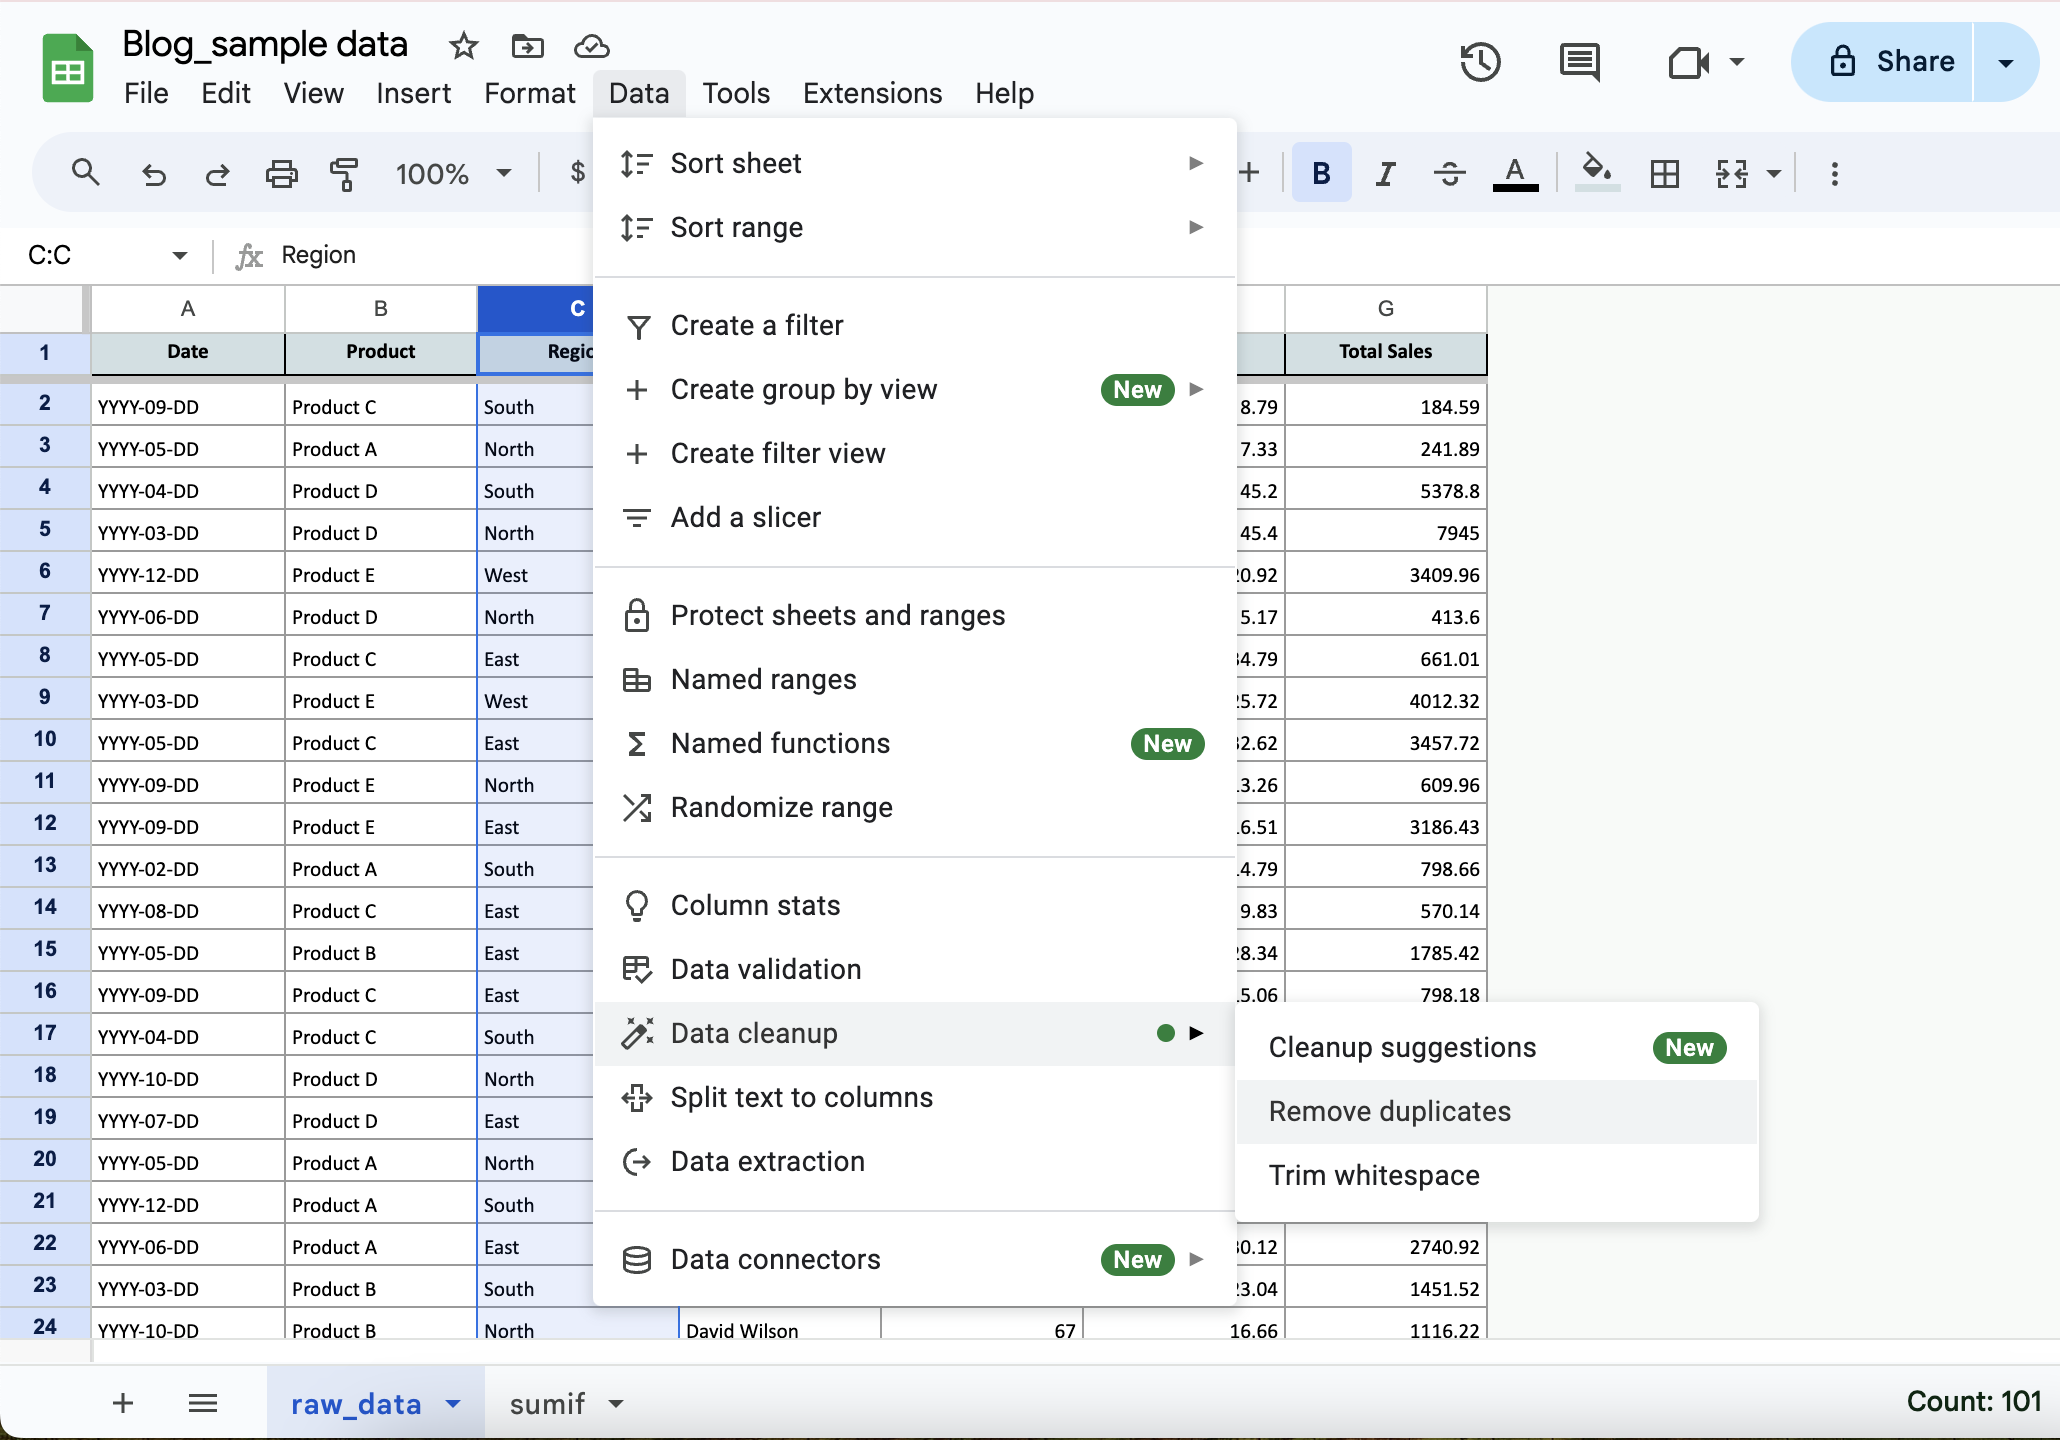Viewport: 2060px width, 1440px height.
Task: Open the 100% zoom dropdown
Action: click(x=453, y=174)
